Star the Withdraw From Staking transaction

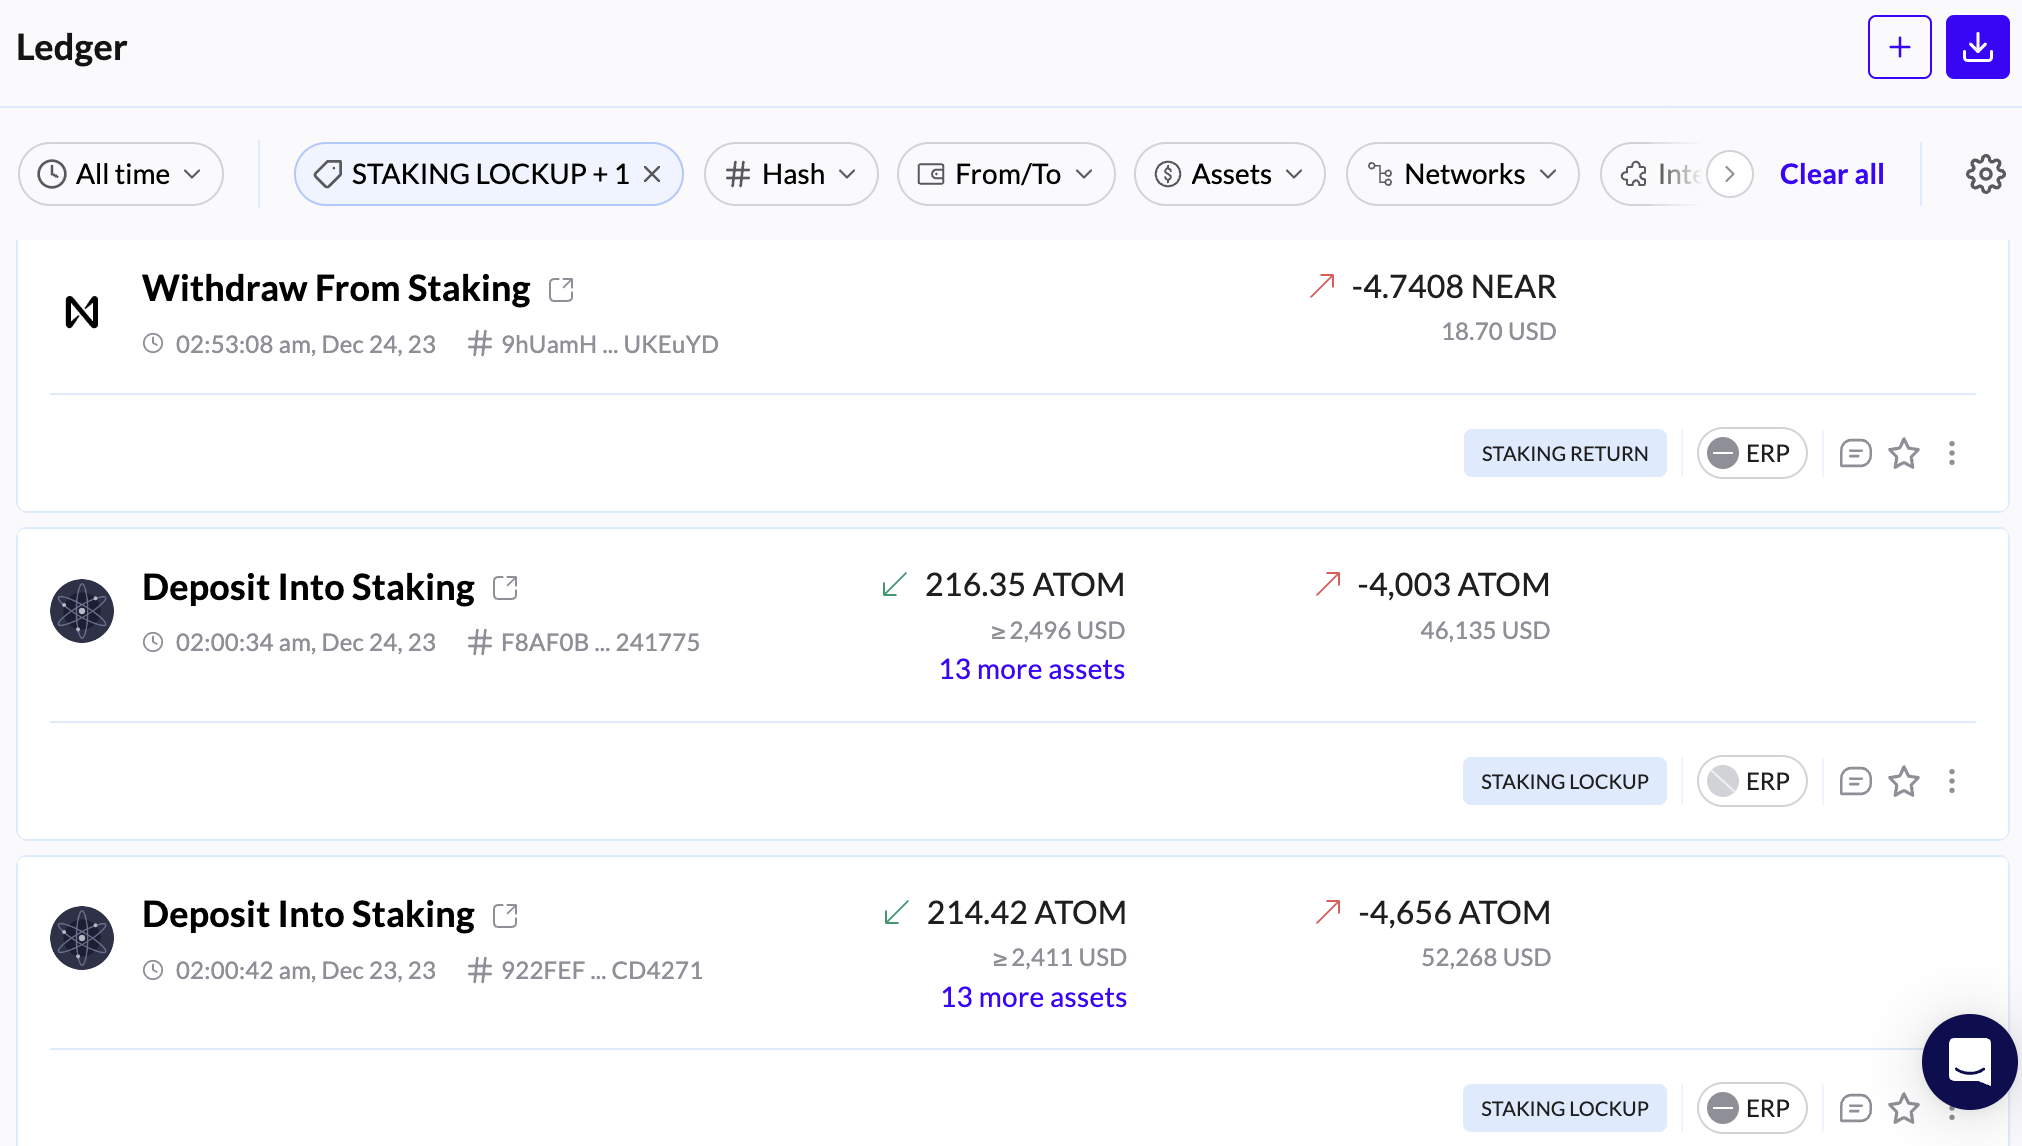(1903, 454)
